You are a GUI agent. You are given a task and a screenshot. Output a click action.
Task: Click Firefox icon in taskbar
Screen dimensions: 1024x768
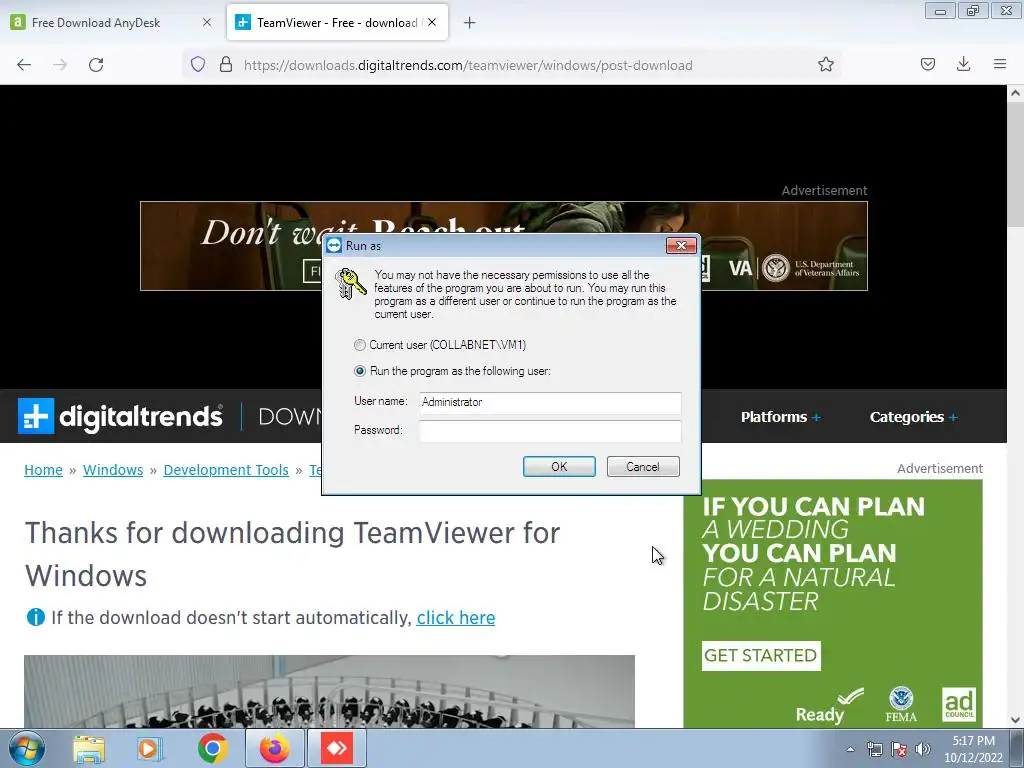pos(275,749)
